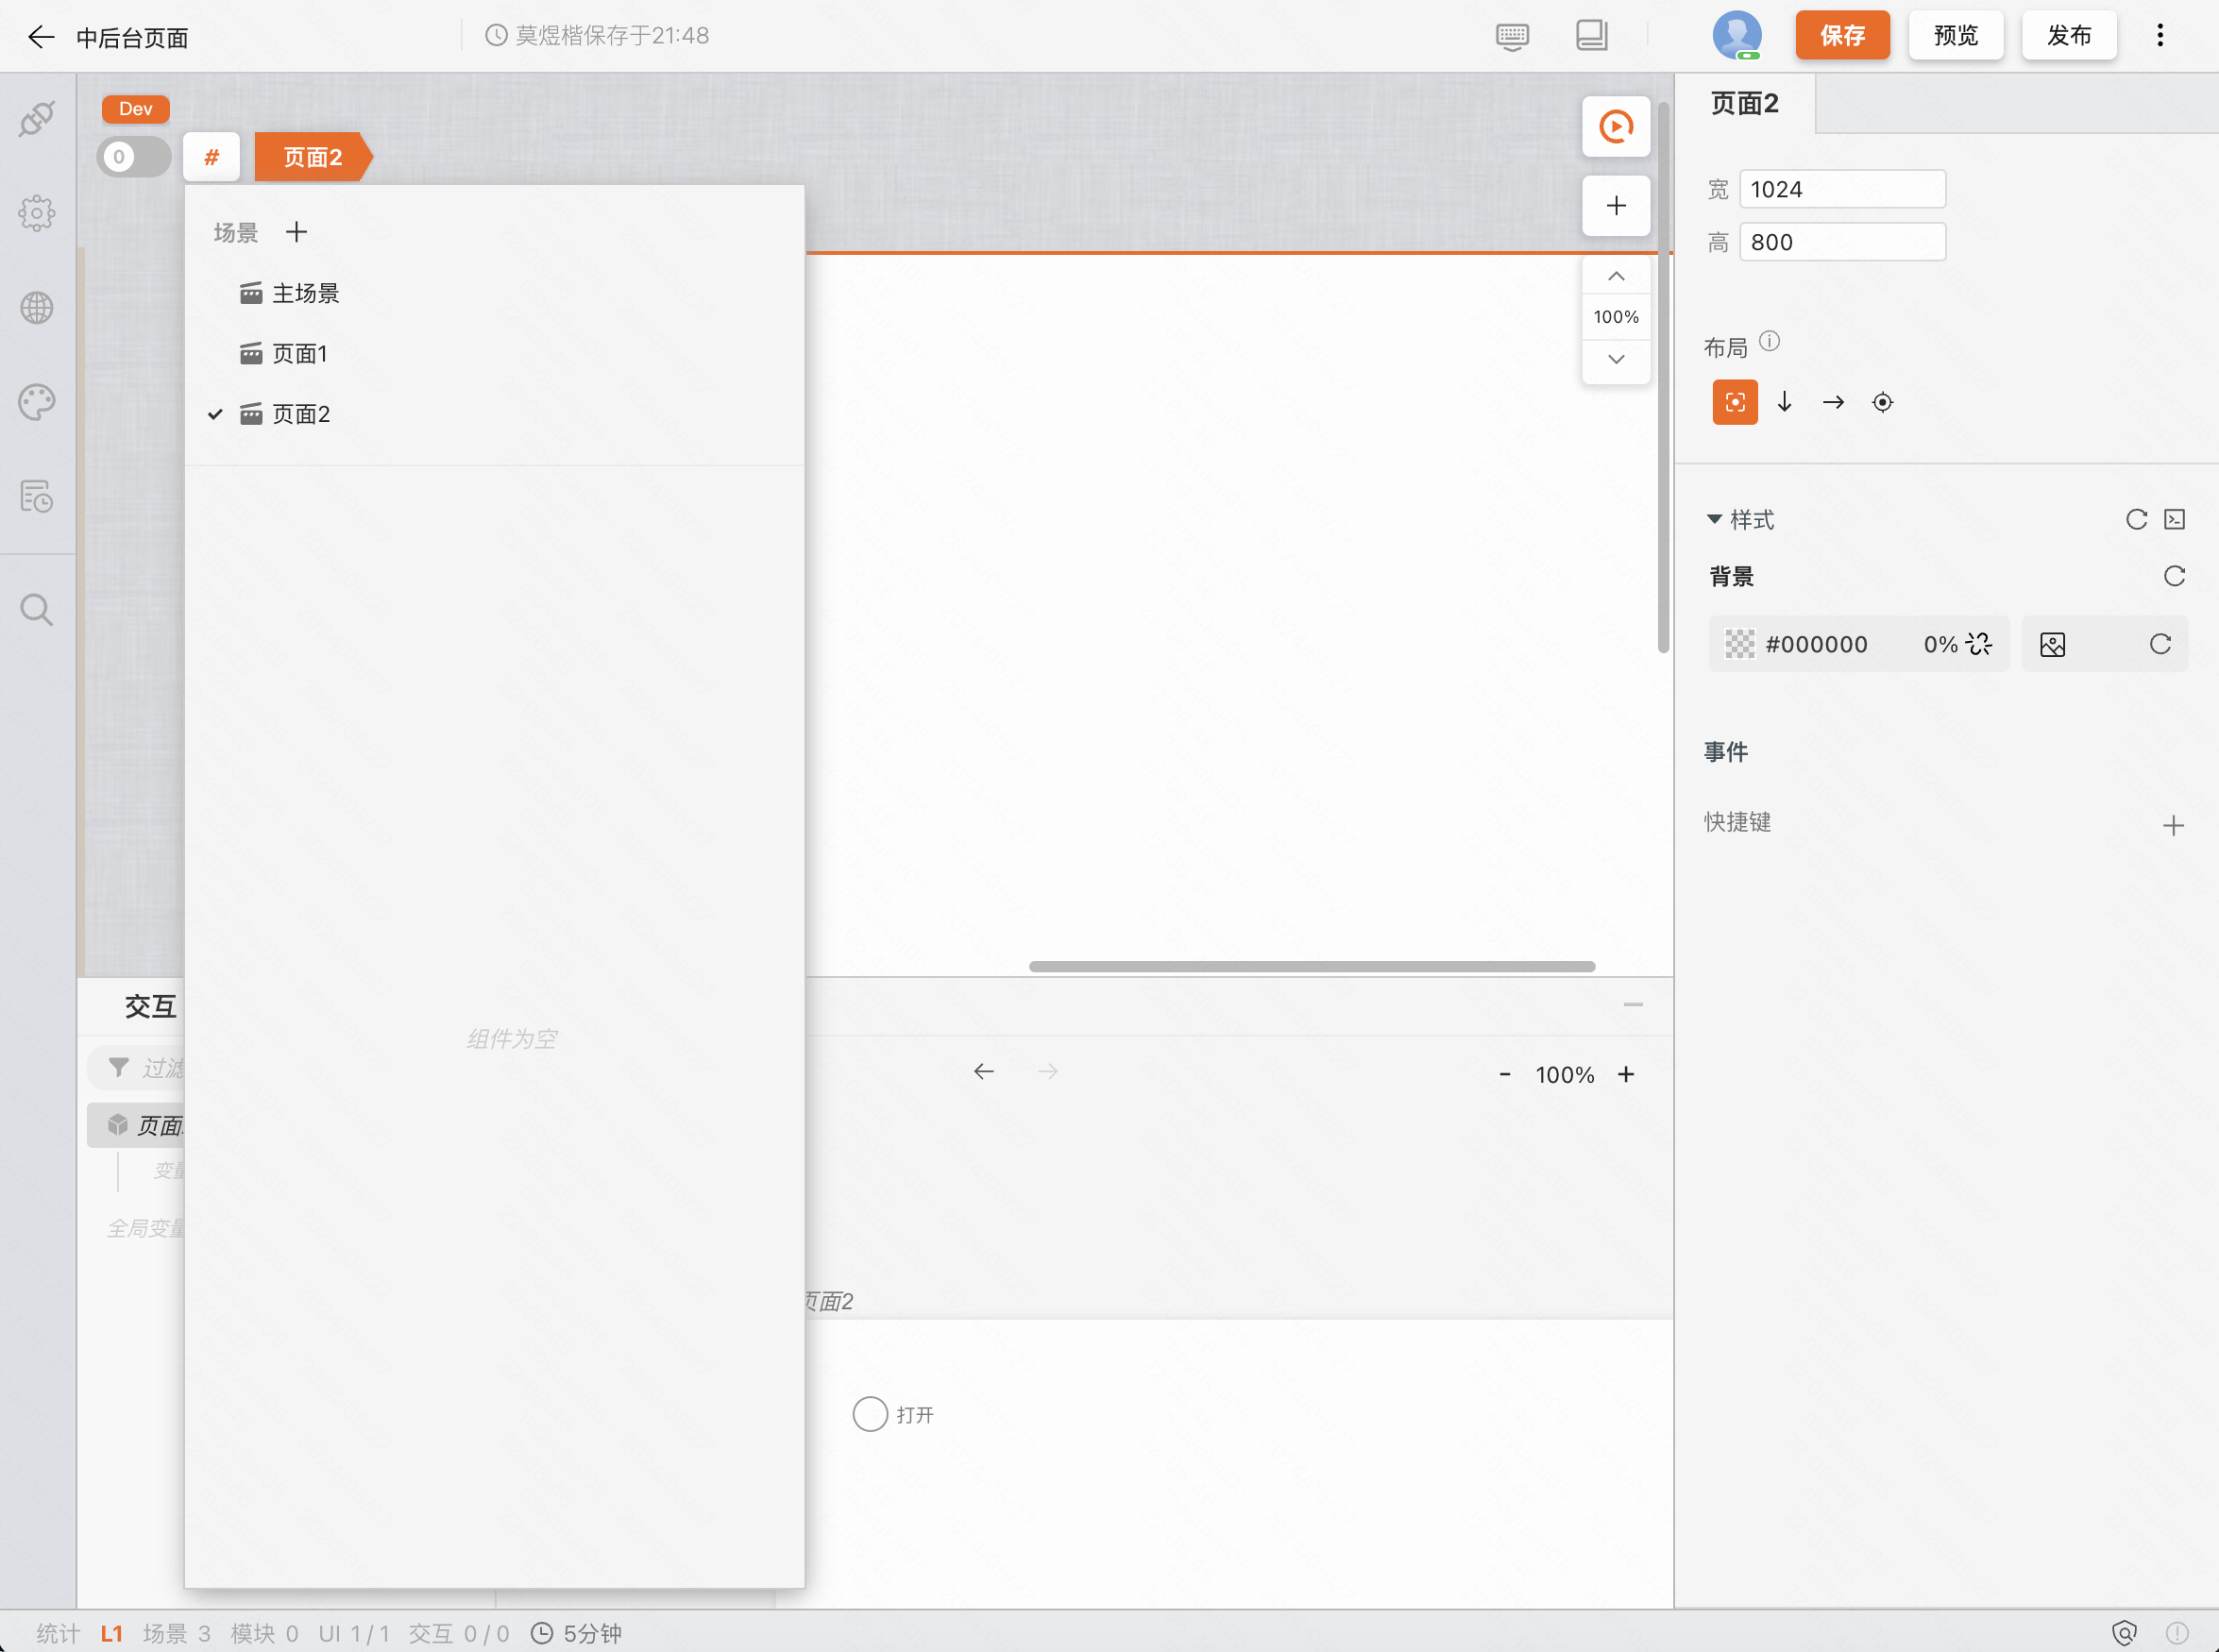Click the orange debug play icon

1615,127
